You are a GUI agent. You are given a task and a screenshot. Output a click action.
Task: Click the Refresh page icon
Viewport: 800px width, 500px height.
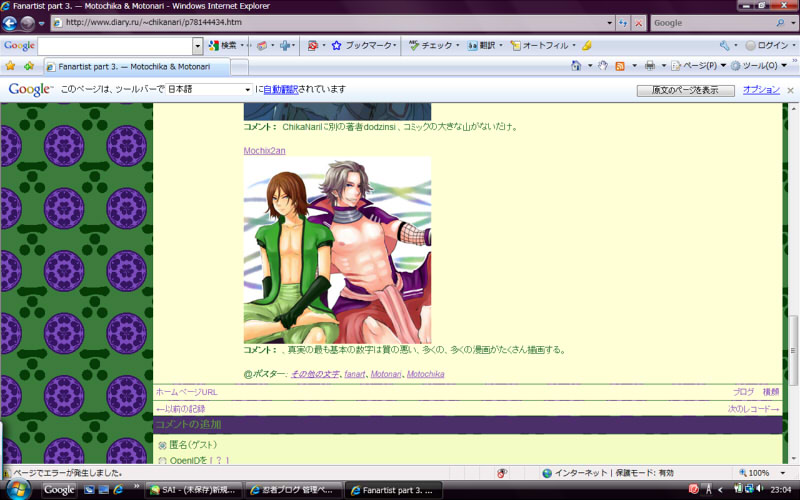623,23
